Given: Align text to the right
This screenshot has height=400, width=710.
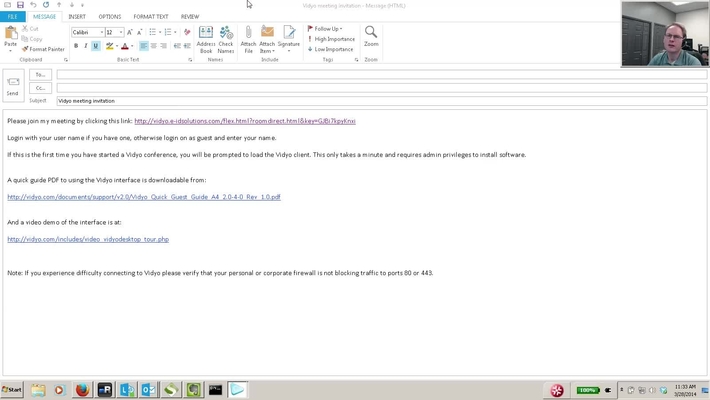Looking at the screenshot, I should point(163,46).
